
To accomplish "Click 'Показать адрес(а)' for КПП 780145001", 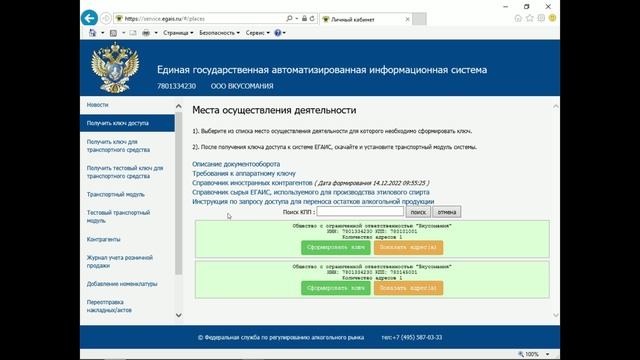I will click(x=408, y=288).
